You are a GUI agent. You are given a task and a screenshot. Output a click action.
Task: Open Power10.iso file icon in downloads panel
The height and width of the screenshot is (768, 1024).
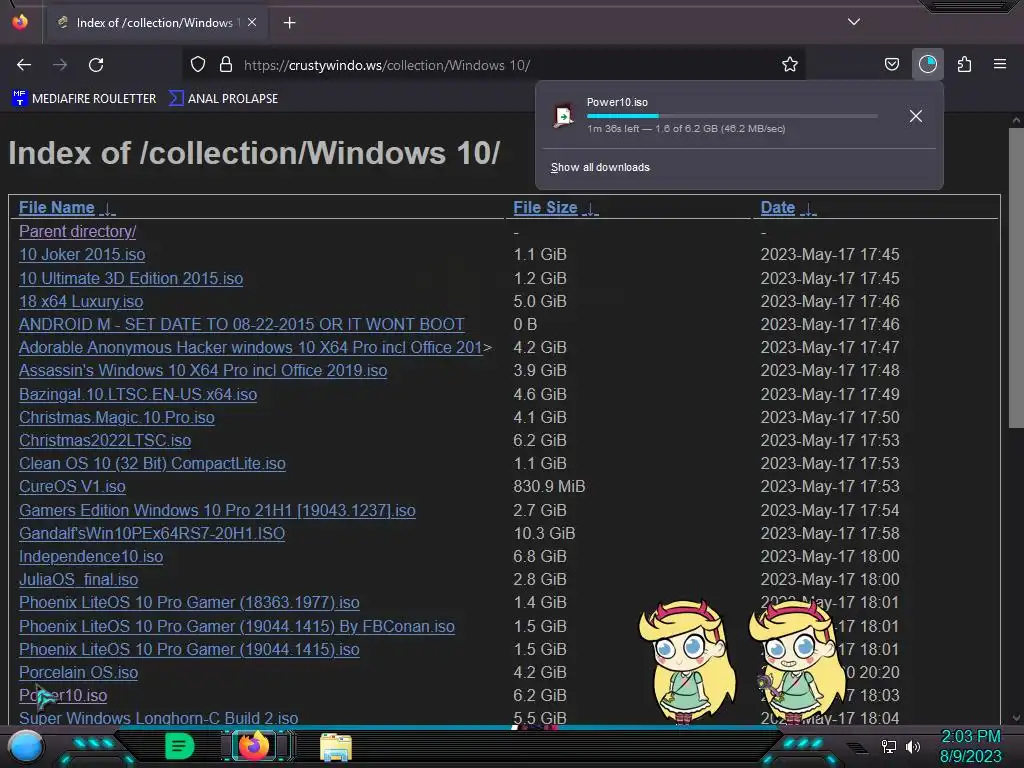(563, 116)
